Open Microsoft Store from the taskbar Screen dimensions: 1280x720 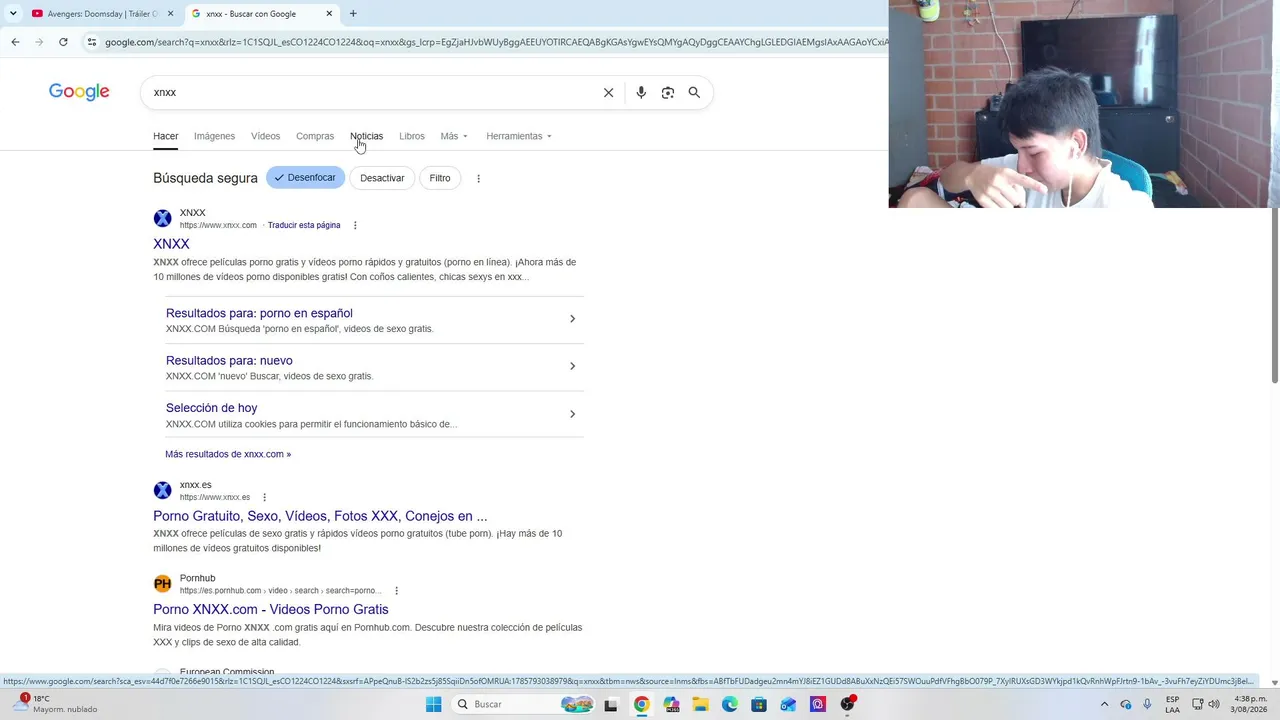tap(759, 704)
